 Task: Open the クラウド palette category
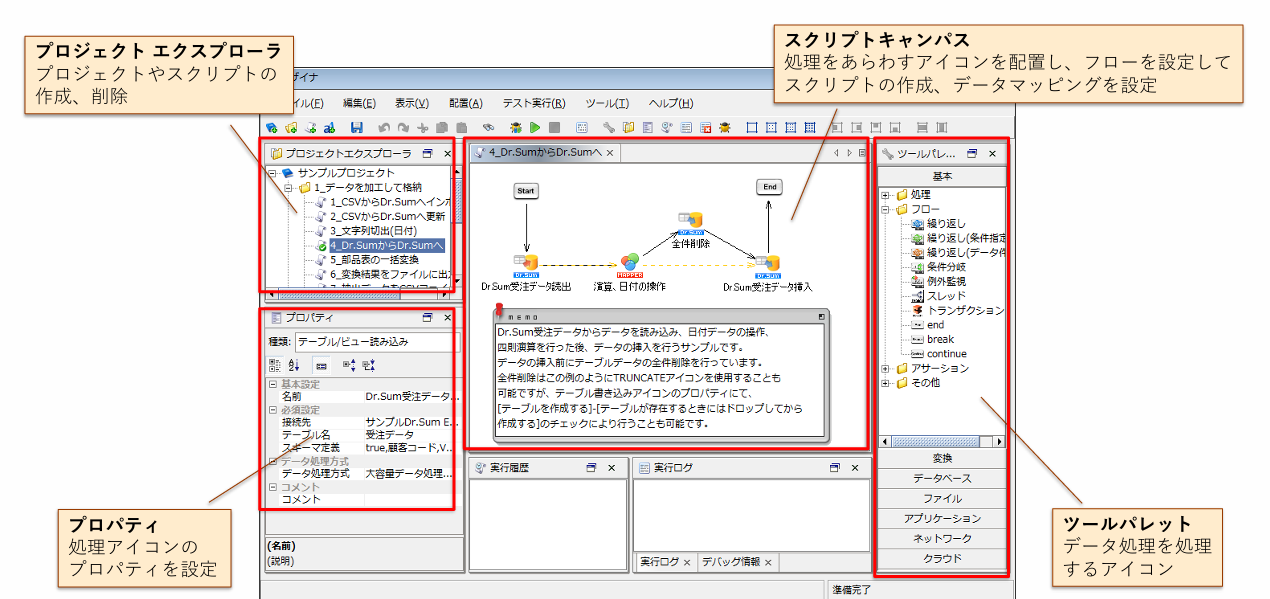click(941, 558)
